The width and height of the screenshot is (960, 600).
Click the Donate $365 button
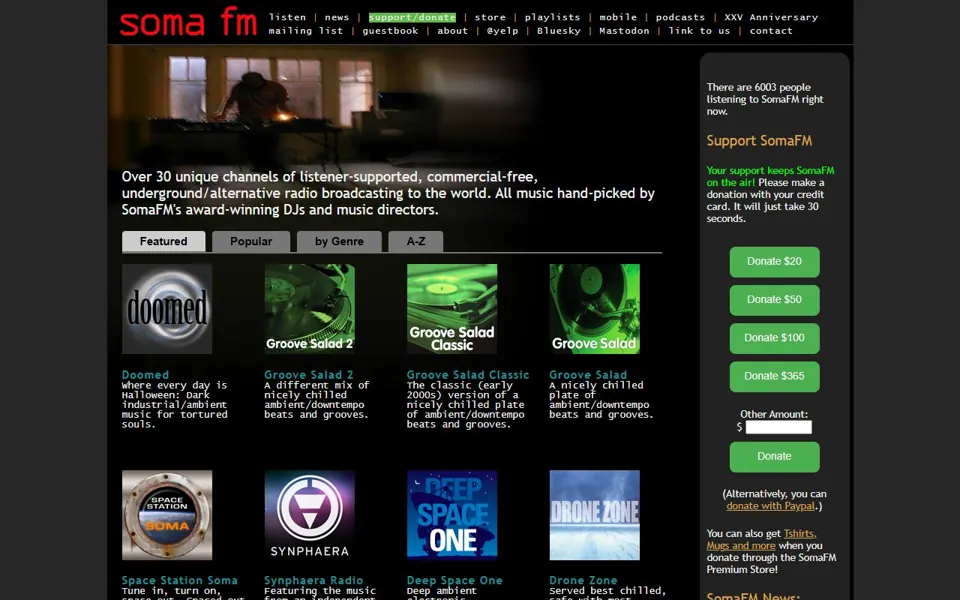[774, 376]
